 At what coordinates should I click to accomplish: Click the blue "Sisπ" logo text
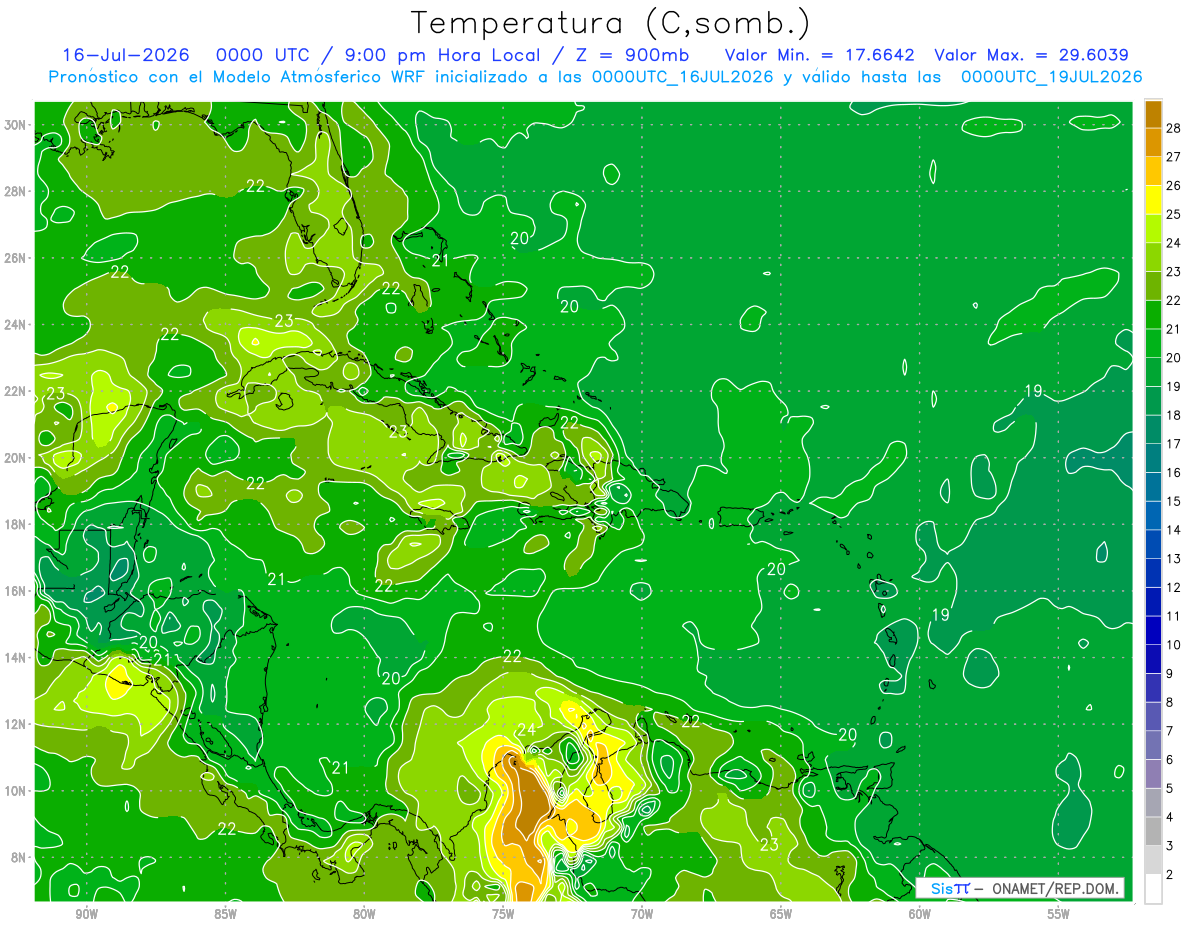(949, 888)
